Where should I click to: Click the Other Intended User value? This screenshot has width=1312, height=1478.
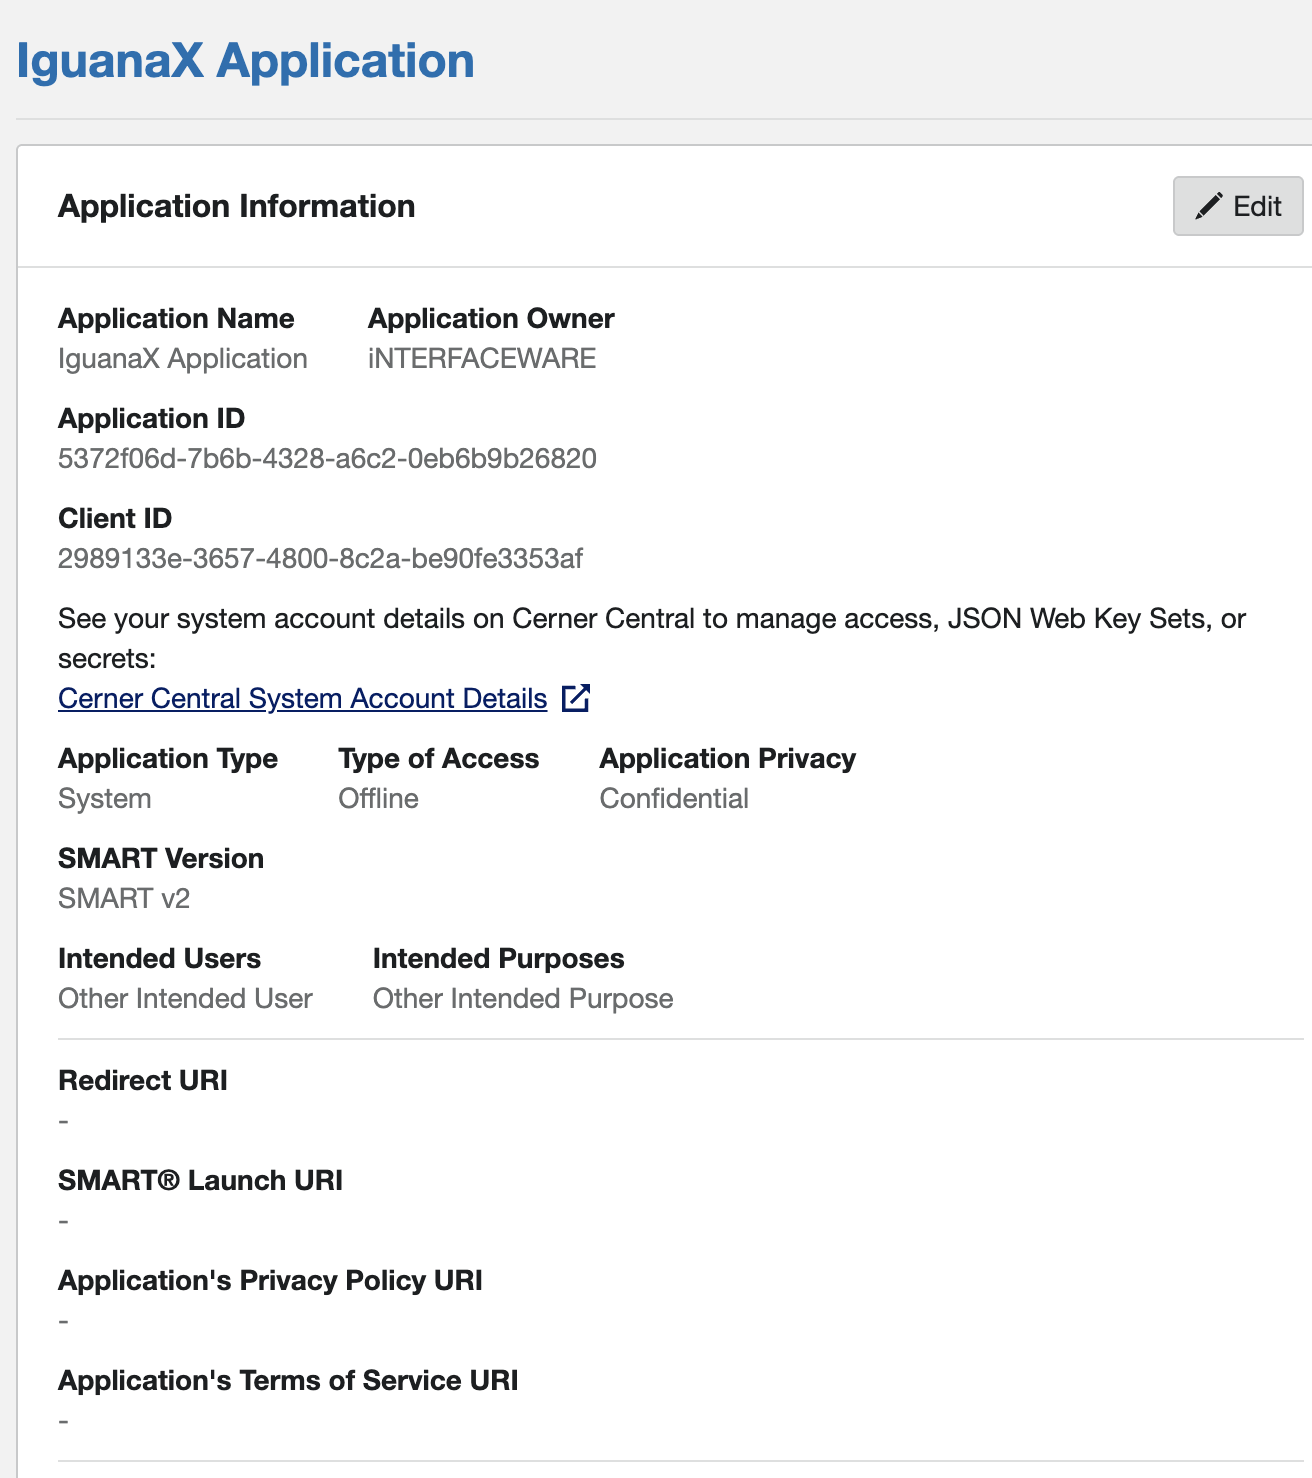[185, 998]
